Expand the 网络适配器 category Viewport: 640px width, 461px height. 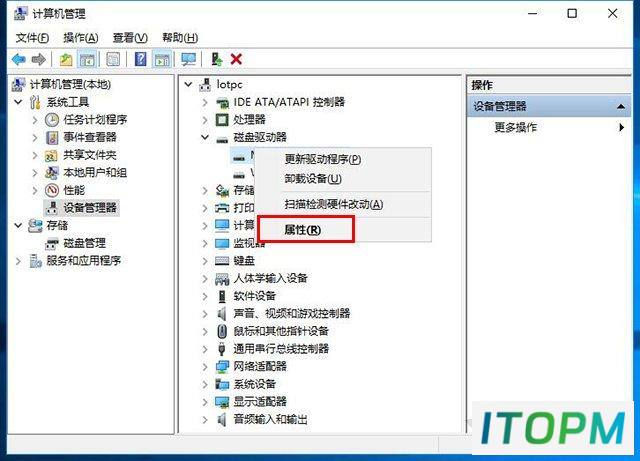tap(205, 366)
